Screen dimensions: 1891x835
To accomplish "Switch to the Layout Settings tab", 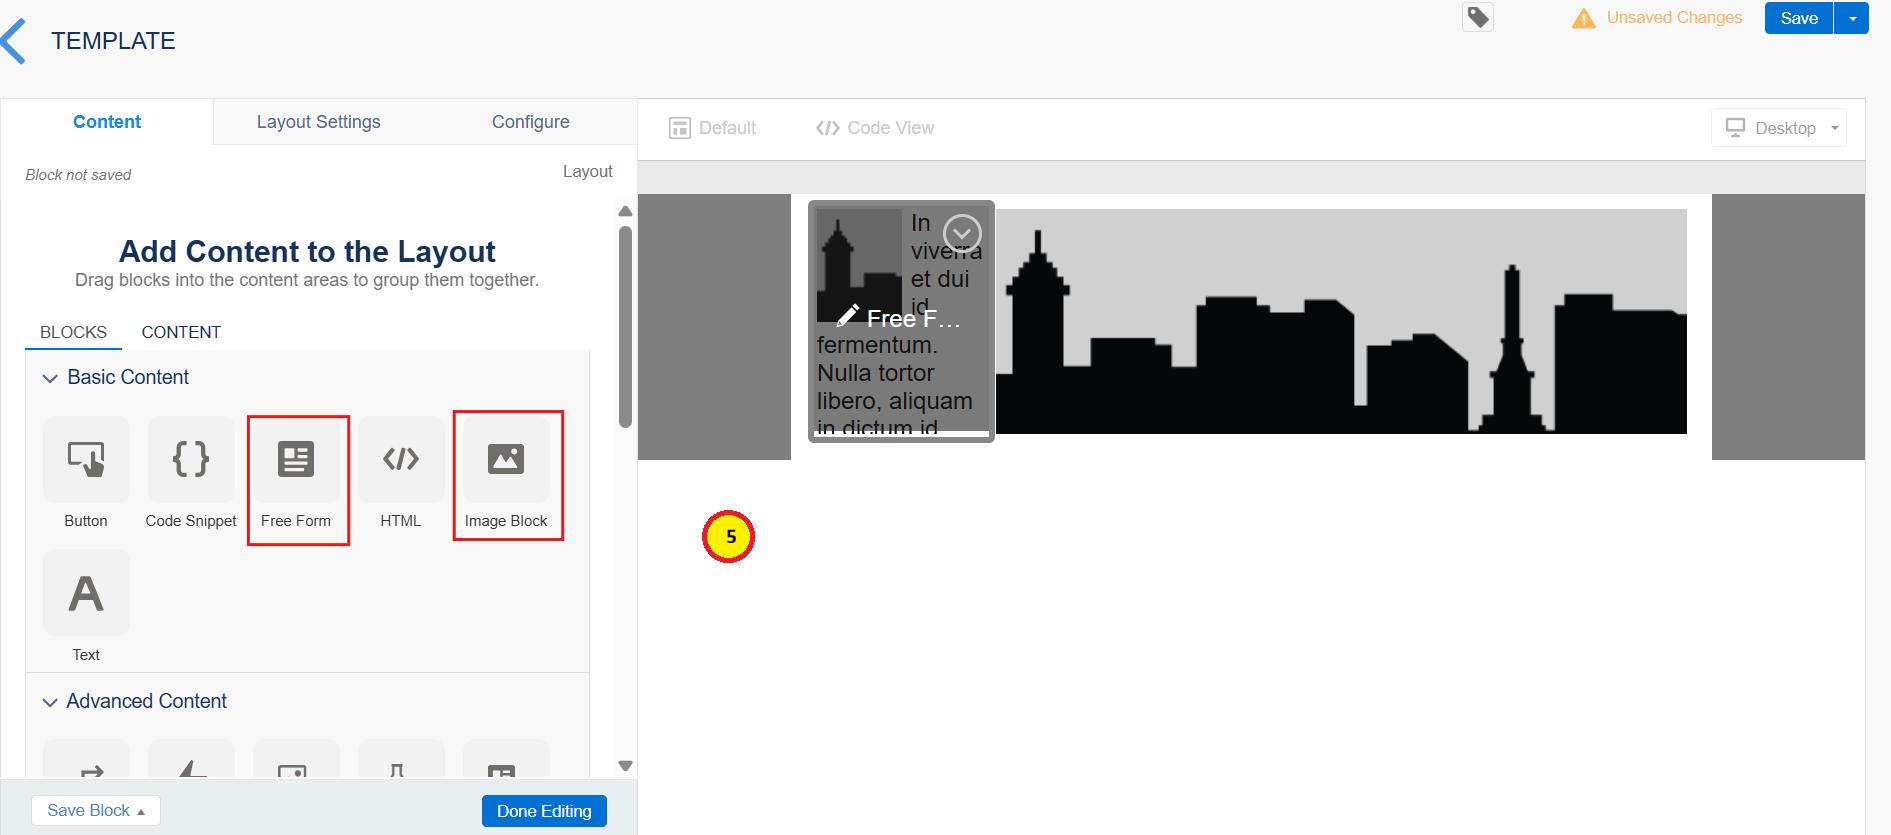I will 318,122.
